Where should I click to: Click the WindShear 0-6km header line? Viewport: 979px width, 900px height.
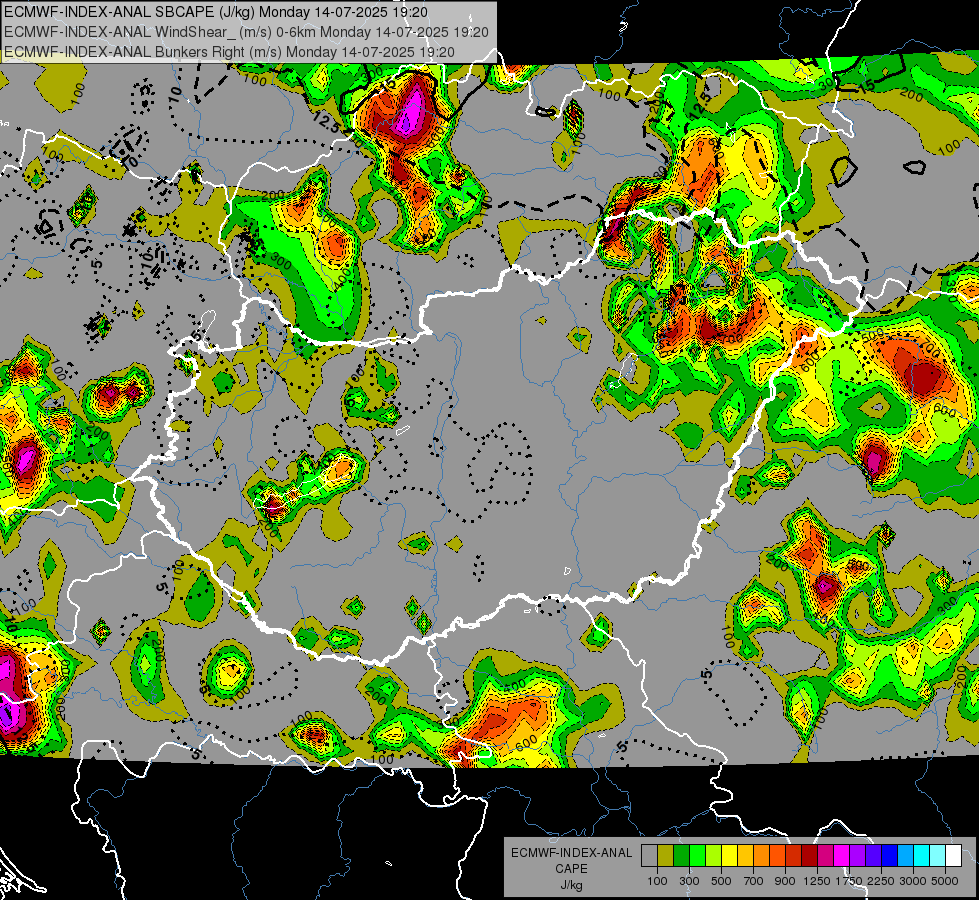click(x=246, y=32)
